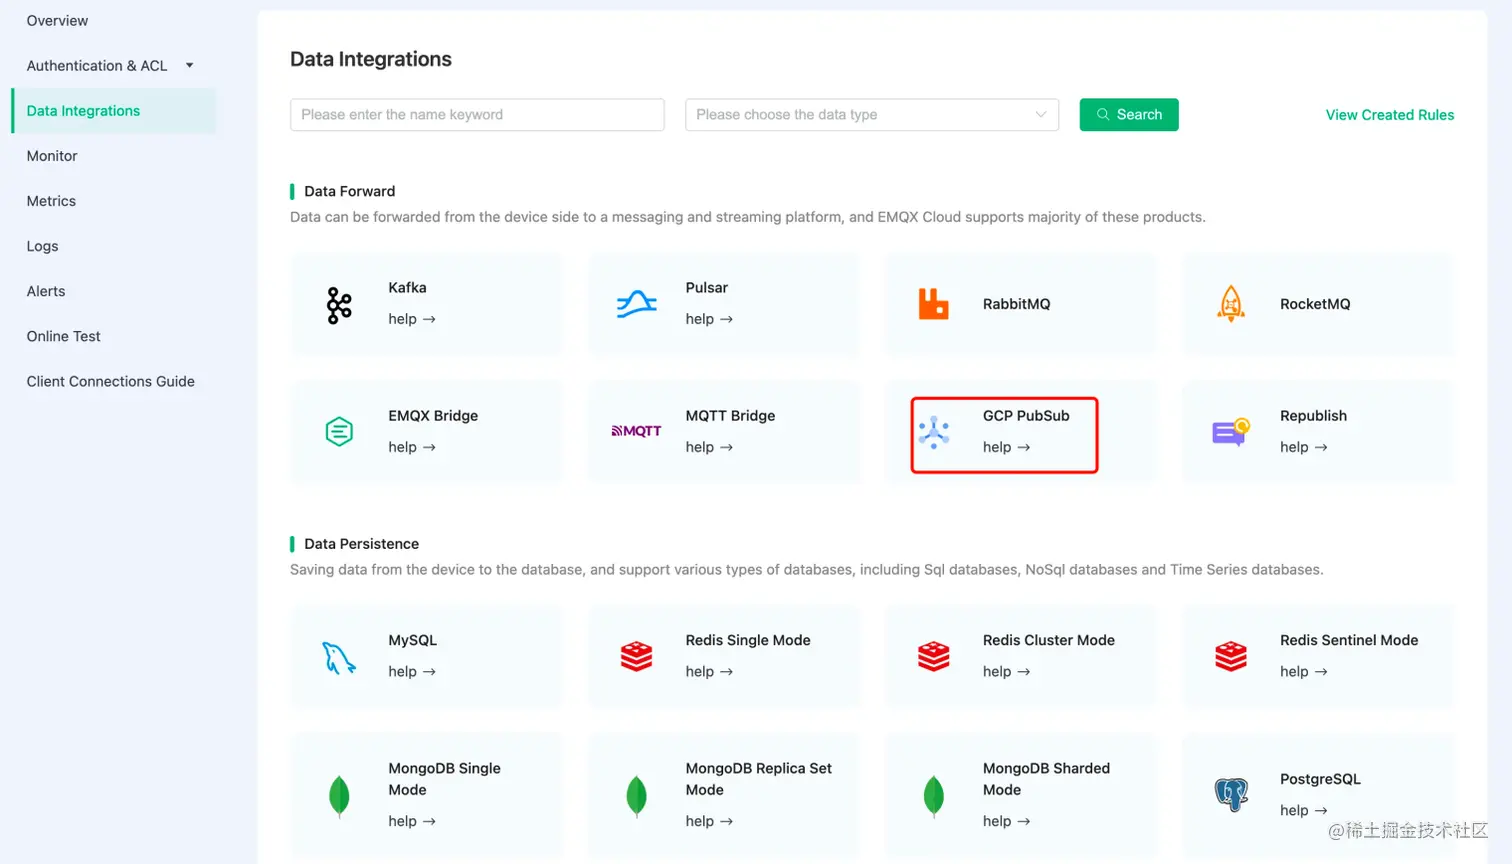Open the View Created Rules link
The height and width of the screenshot is (864, 1512).
[1389, 115]
